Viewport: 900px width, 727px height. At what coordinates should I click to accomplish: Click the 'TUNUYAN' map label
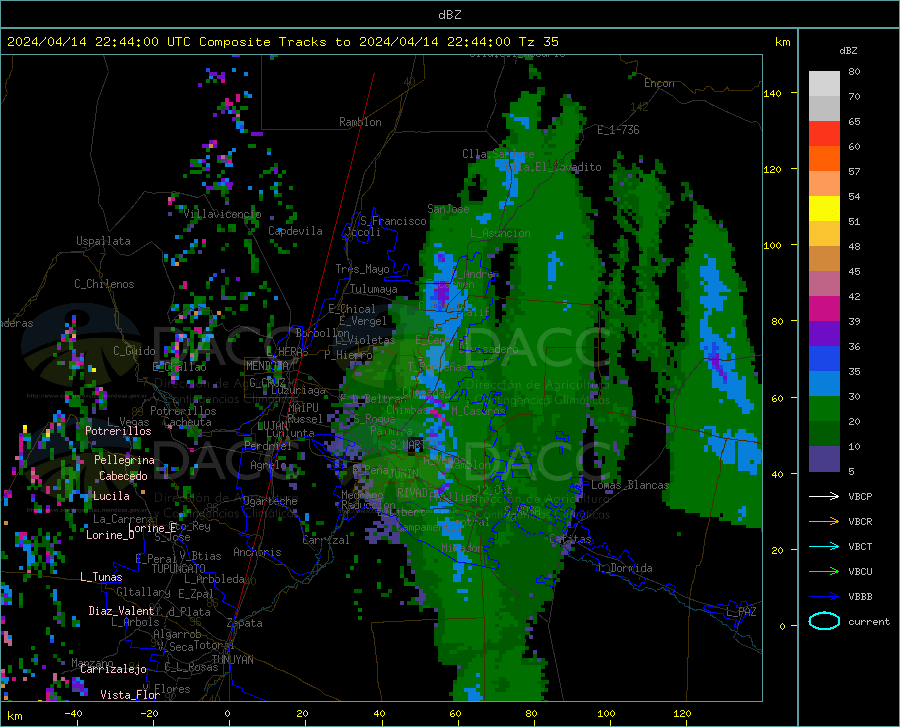pos(233,660)
